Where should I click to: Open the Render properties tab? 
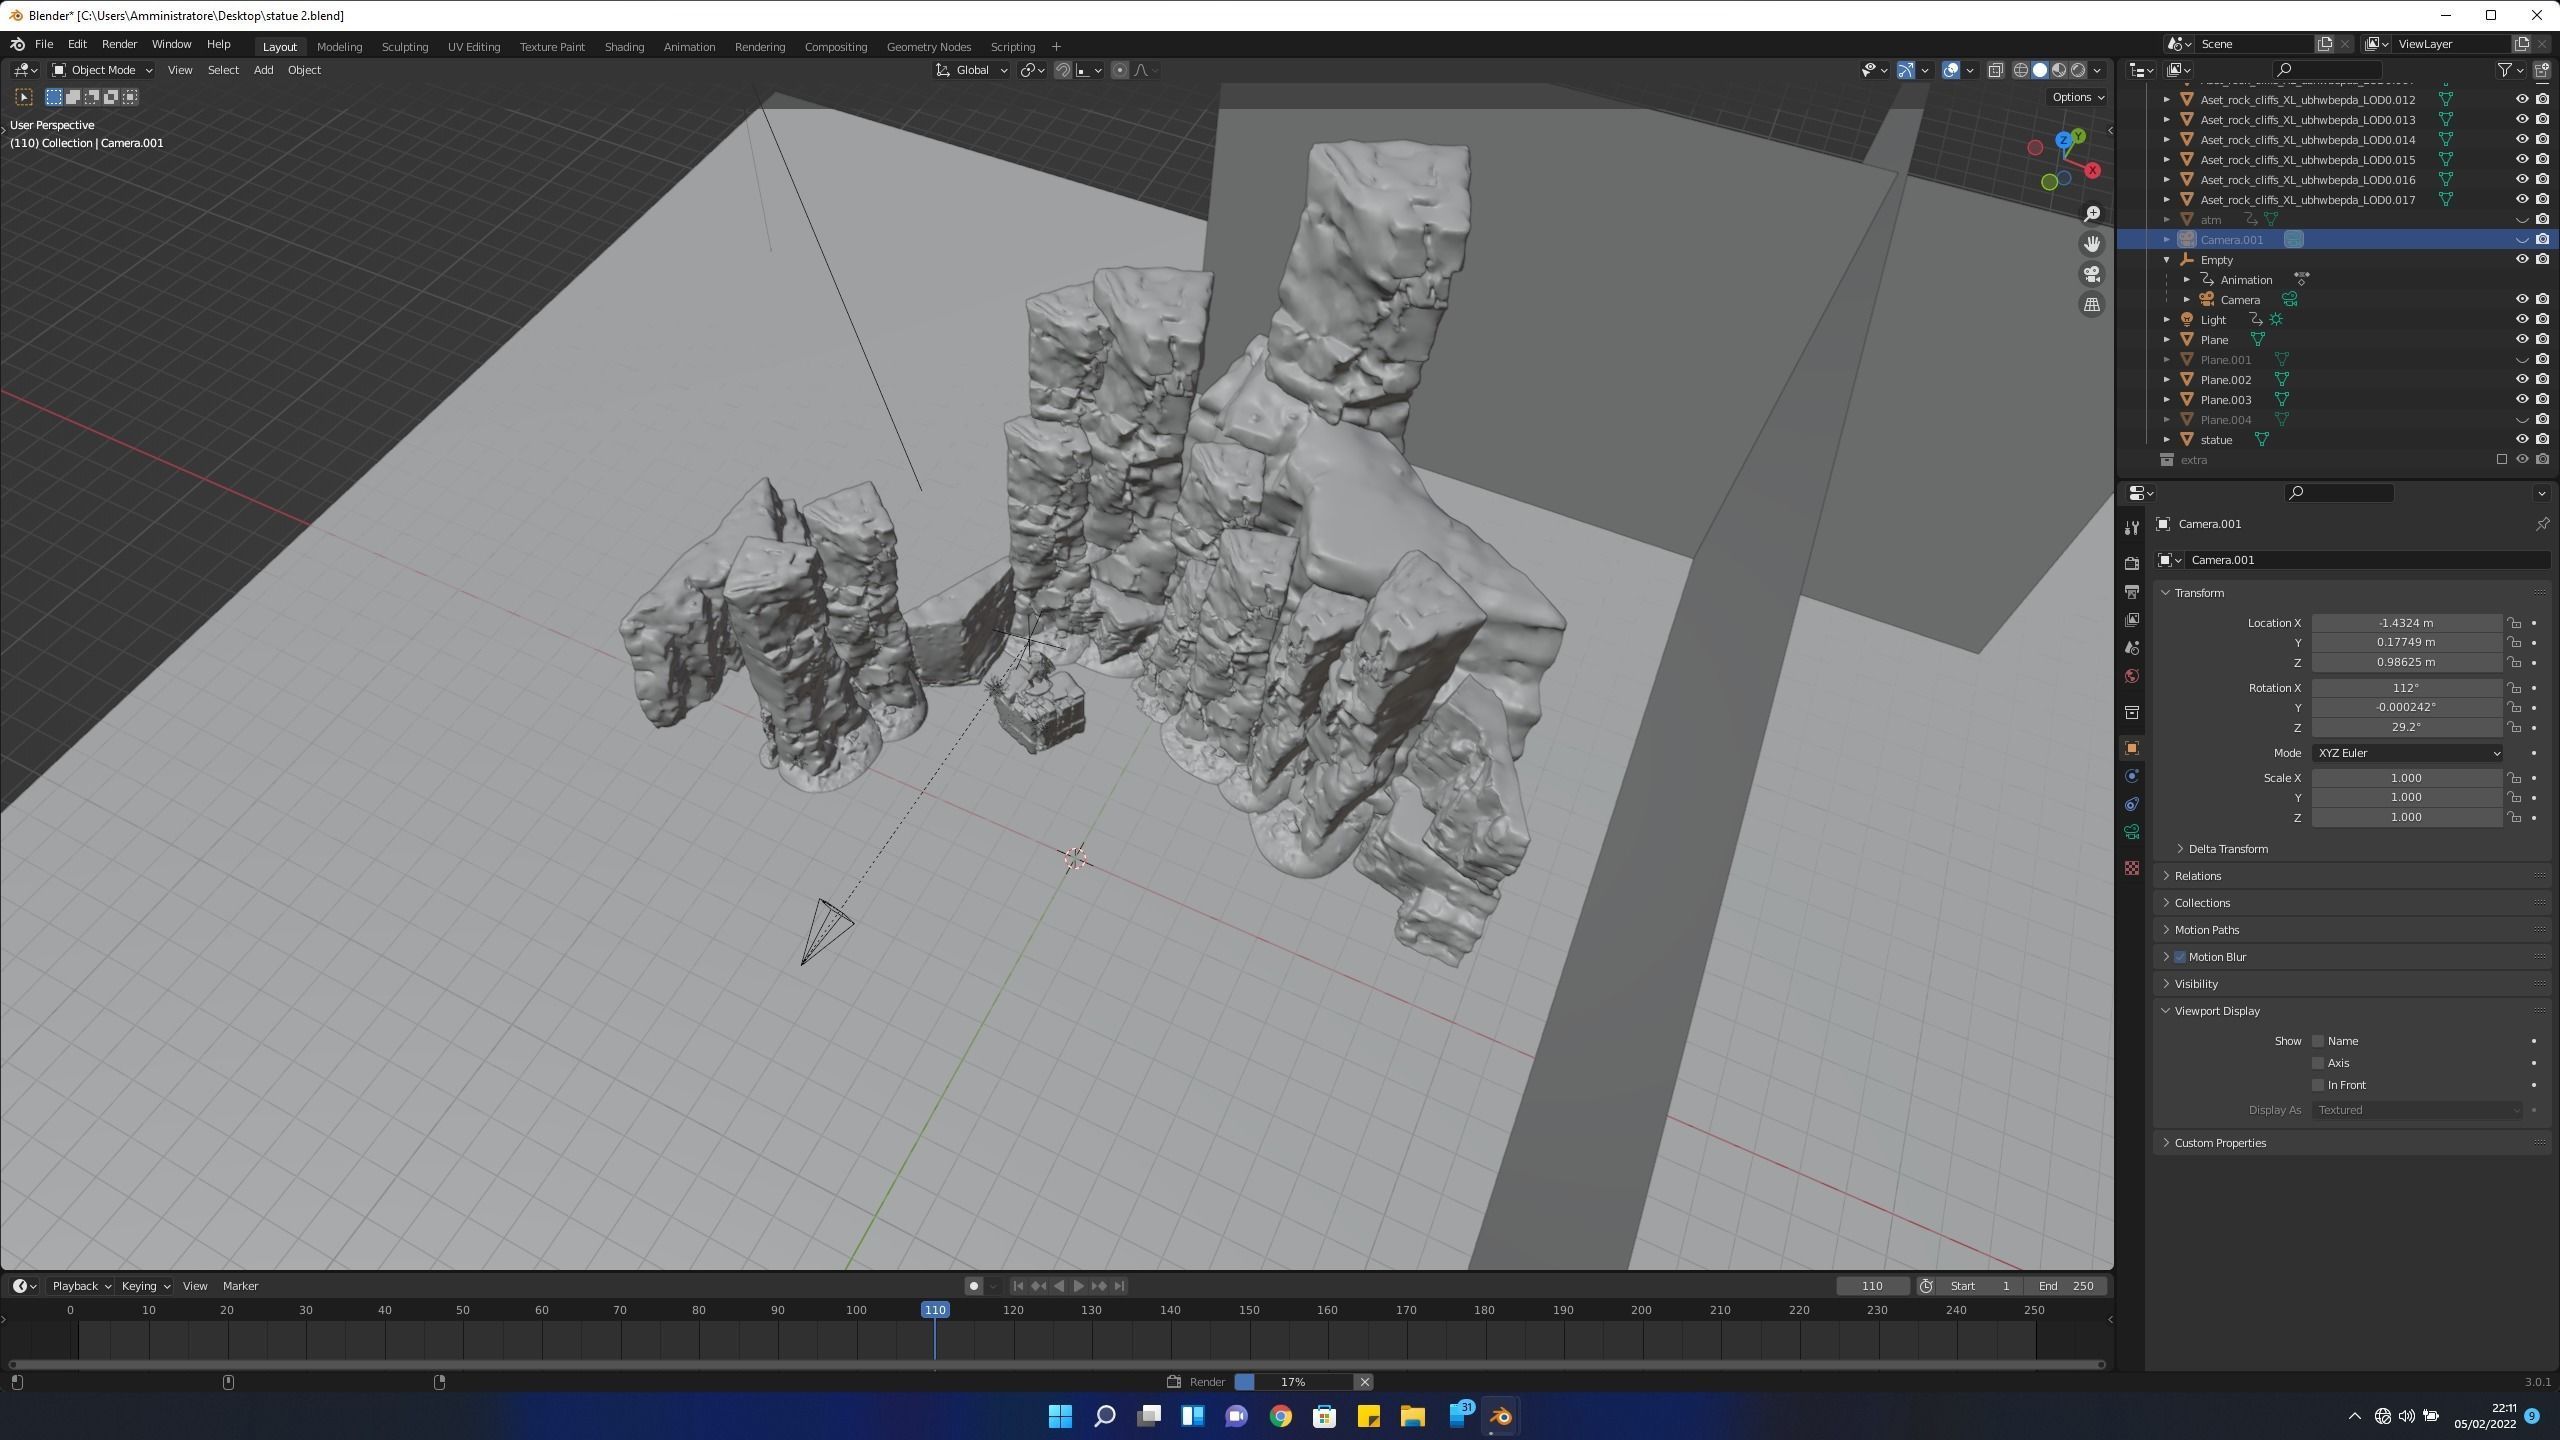[x=2131, y=564]
